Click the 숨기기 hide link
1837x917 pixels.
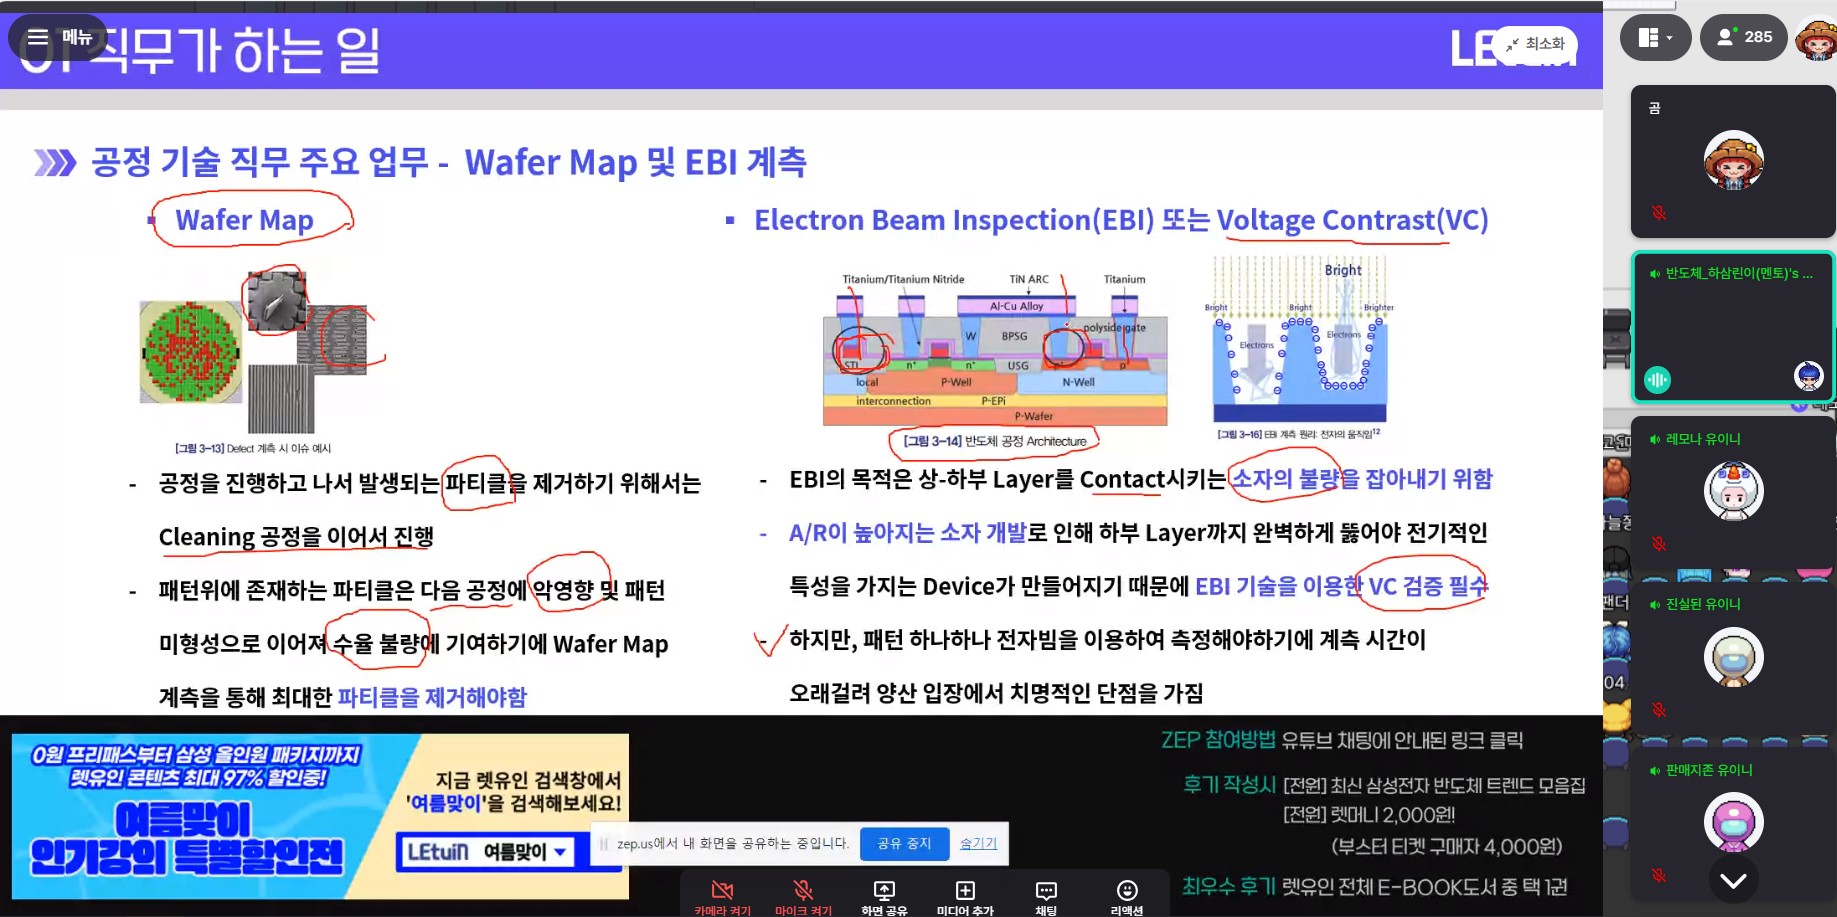tap(978, 843)
